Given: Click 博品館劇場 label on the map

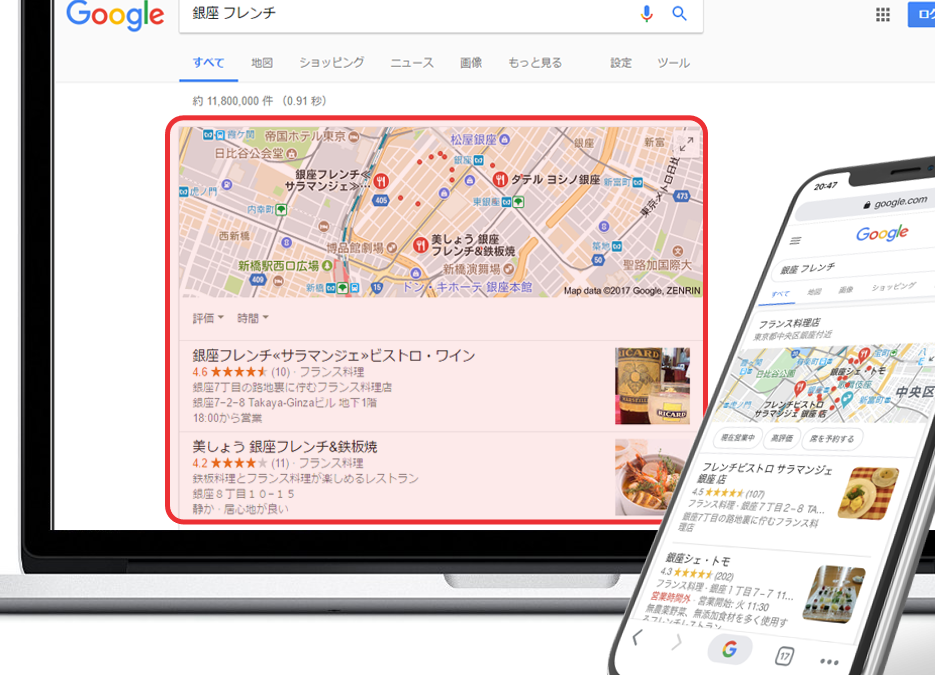Looking at the screenshot, I should pyautogui.click(x=355, y=247).
